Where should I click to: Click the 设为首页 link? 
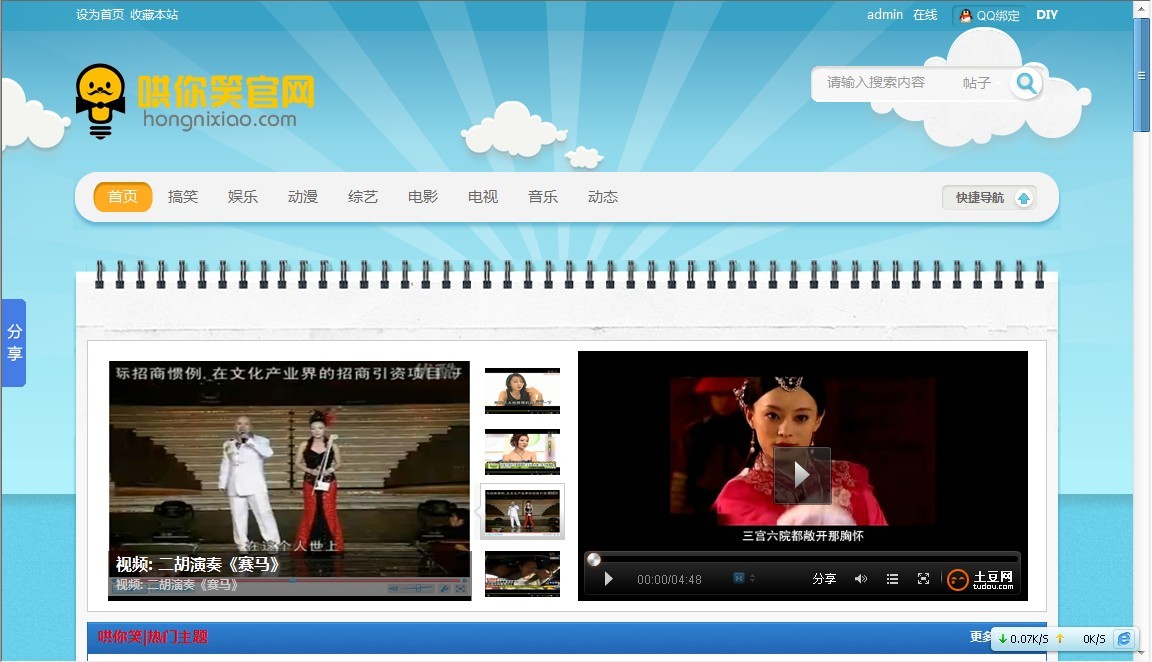point(100,15)
